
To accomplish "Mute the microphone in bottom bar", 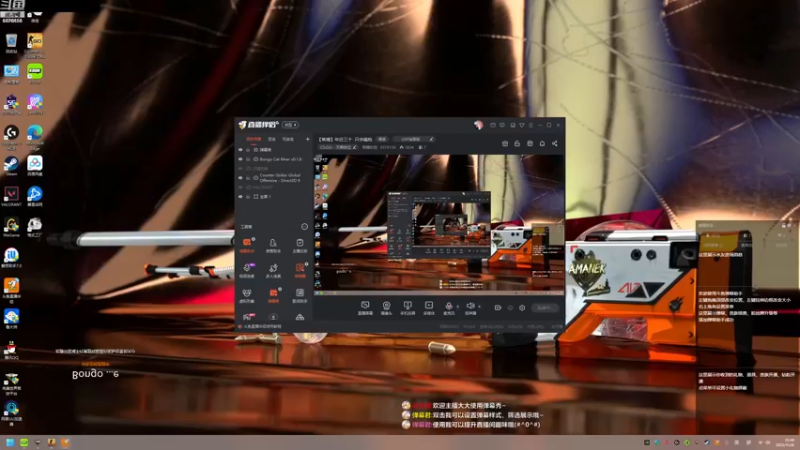I will point(449,308).
